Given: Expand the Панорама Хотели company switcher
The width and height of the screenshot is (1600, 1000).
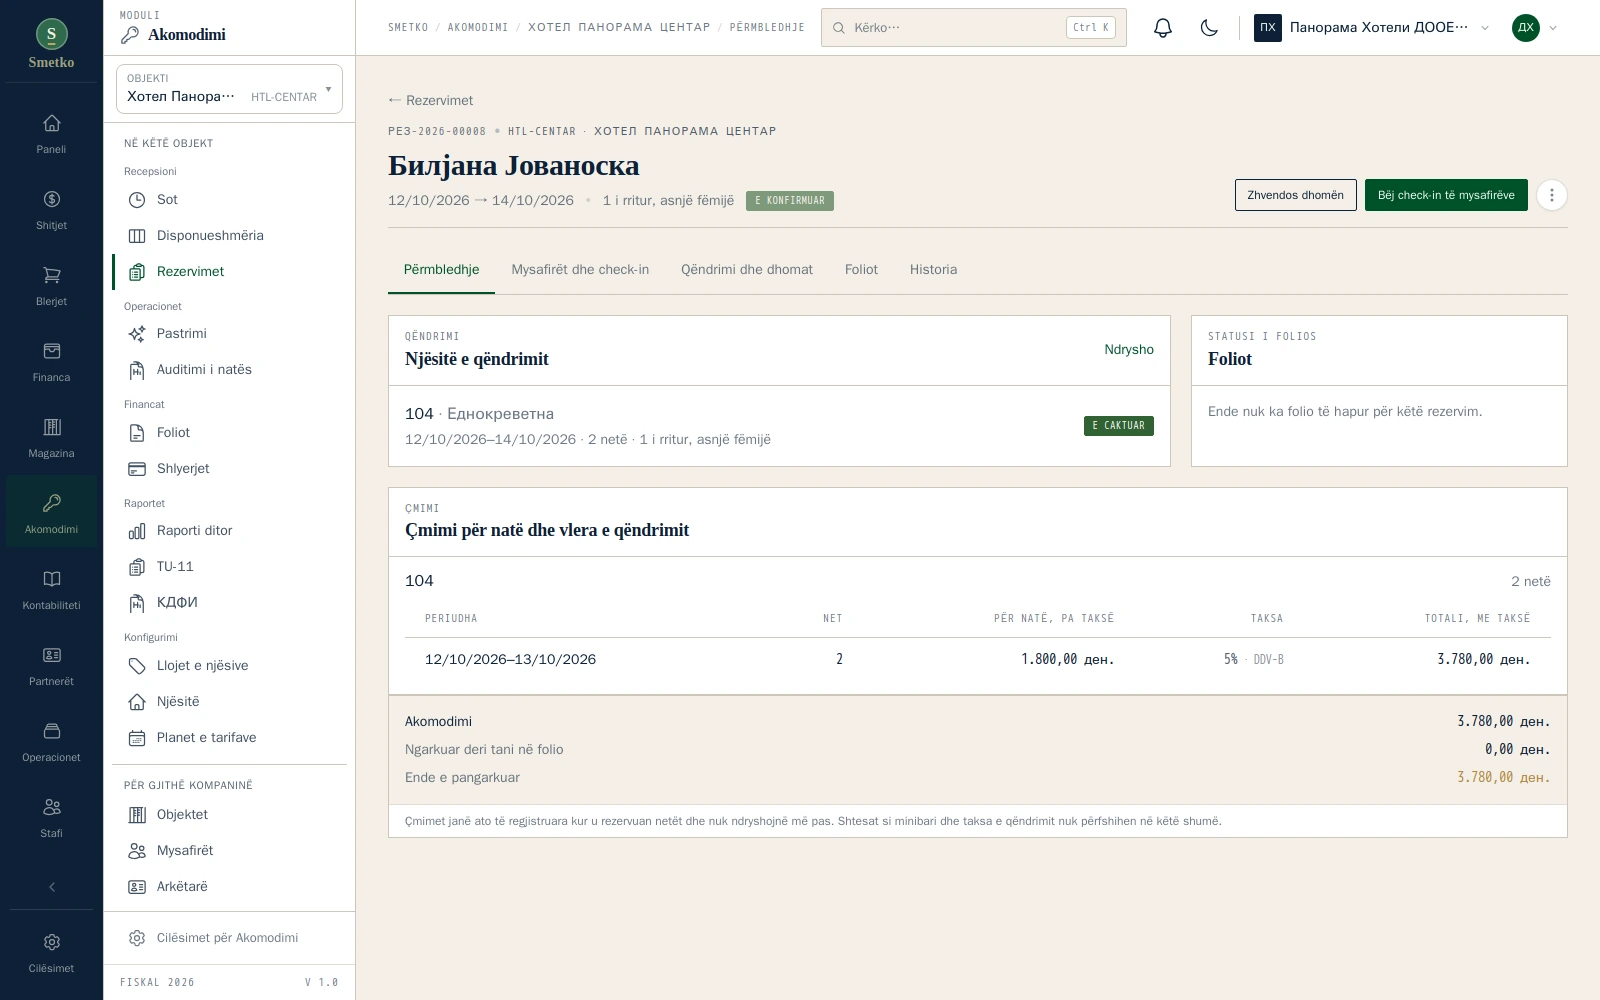Looking at the screenshot, I should click(1372, 28).
